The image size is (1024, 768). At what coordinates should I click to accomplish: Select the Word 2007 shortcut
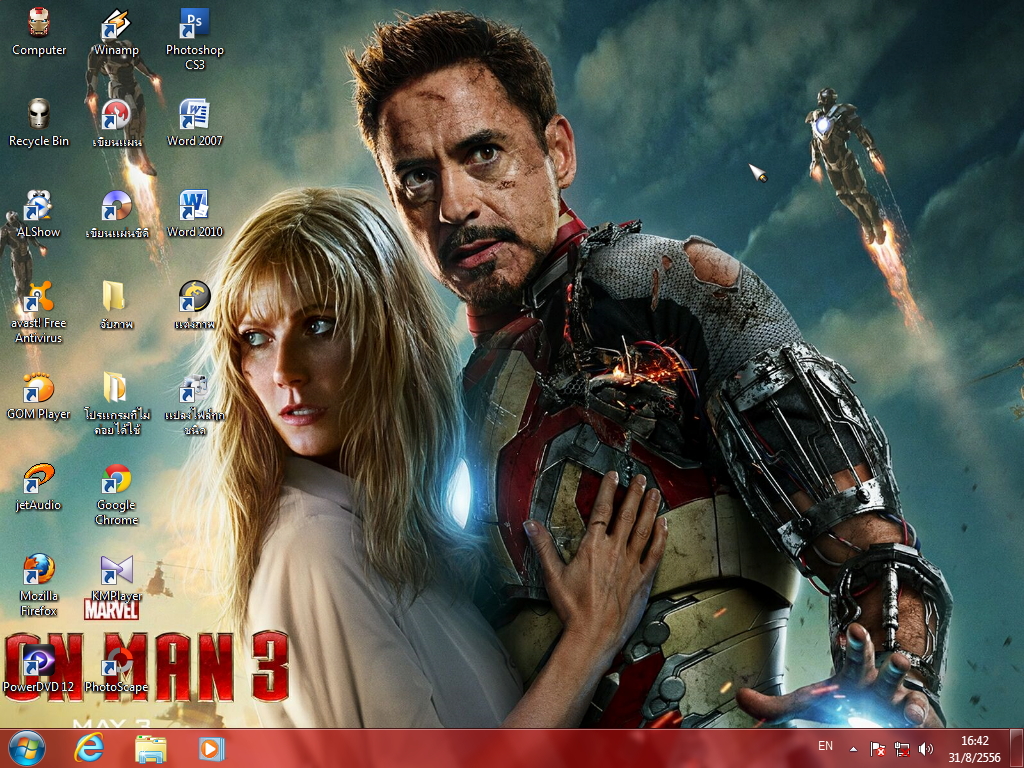point(195,123)
